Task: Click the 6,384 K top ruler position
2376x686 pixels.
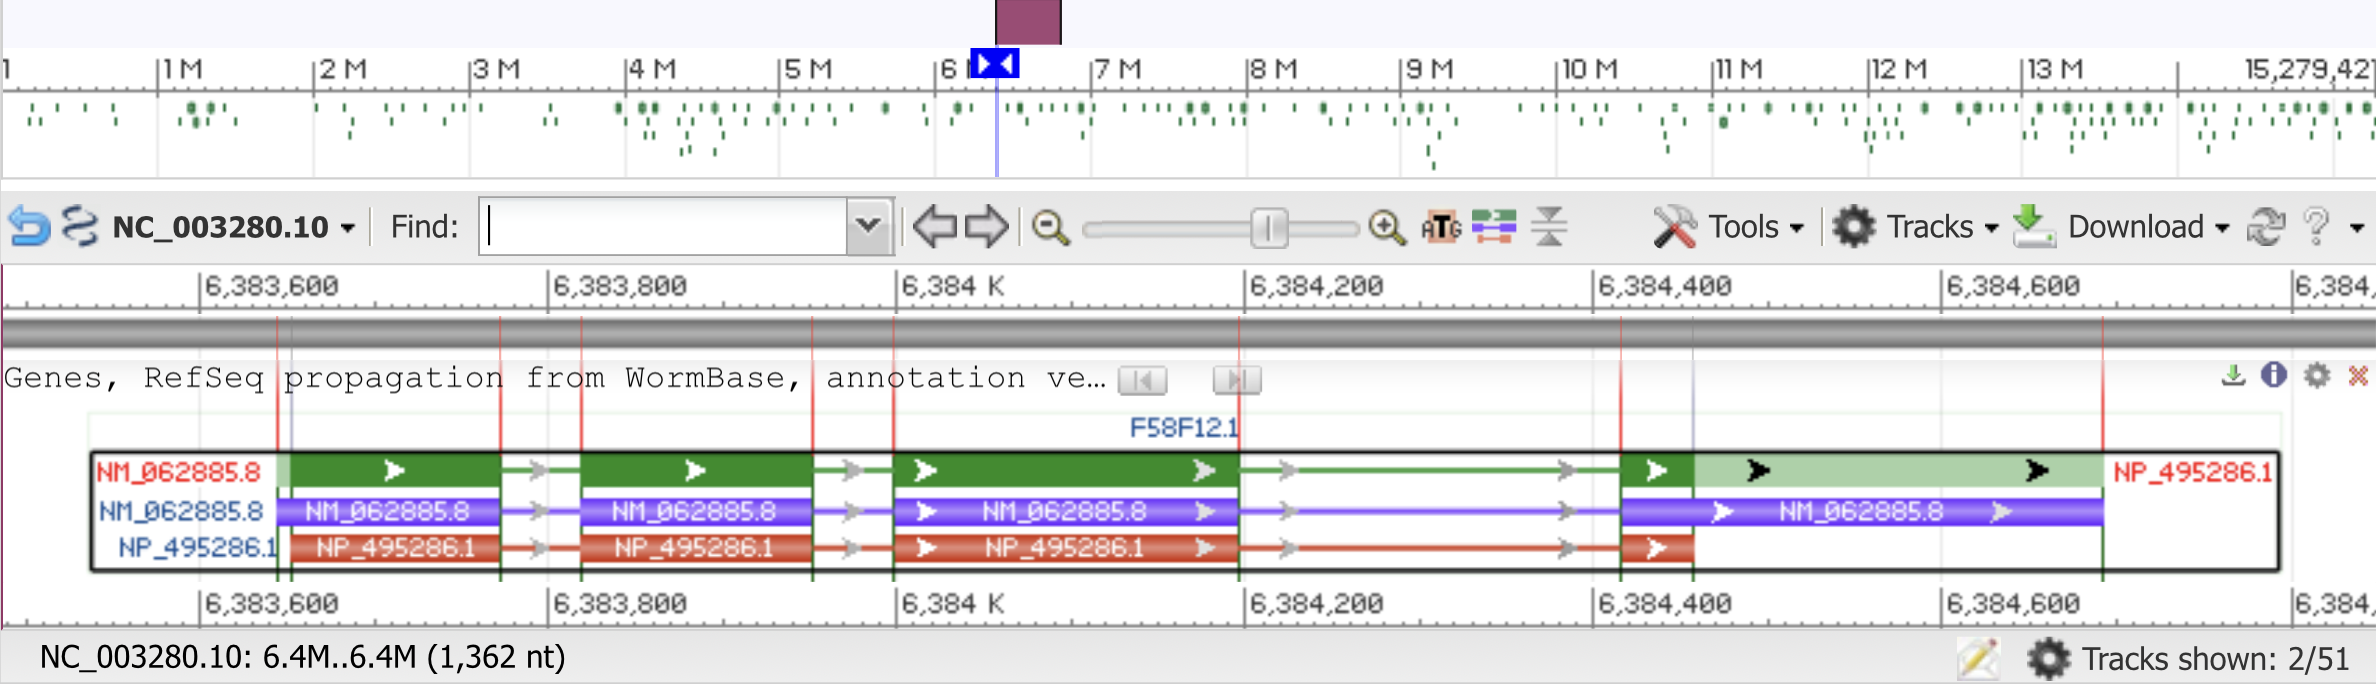Action: coord(952,286)
